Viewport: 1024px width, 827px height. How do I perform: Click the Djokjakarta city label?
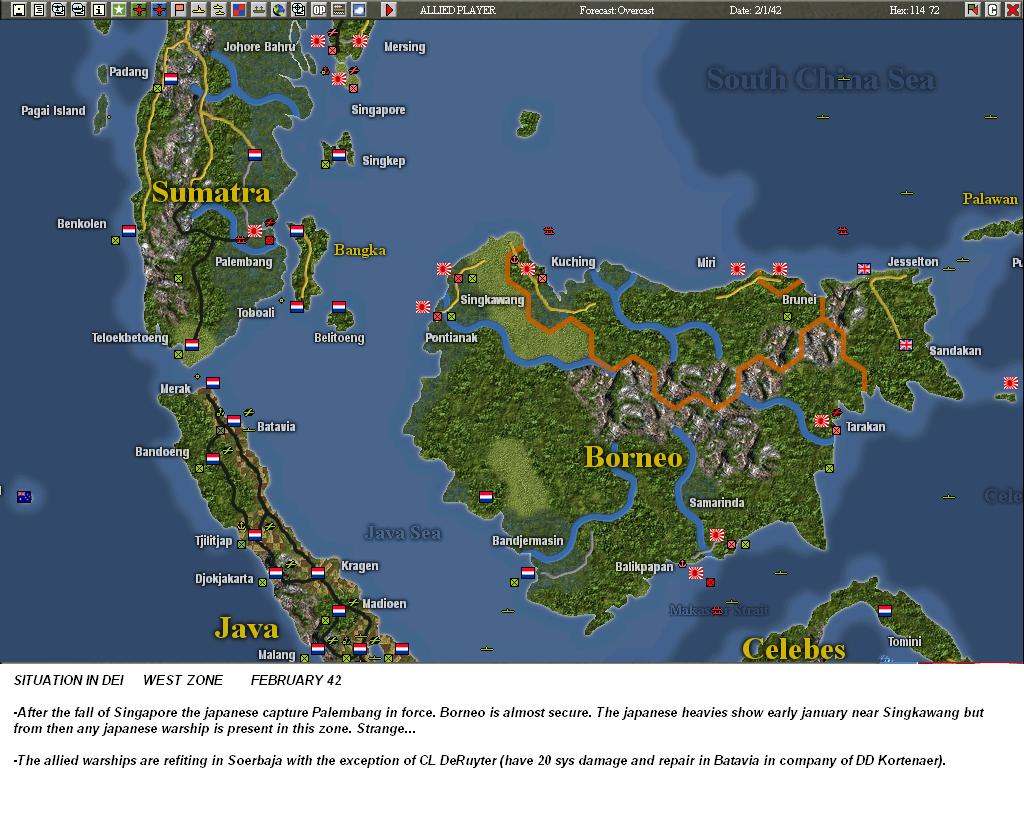pos(224,579)
